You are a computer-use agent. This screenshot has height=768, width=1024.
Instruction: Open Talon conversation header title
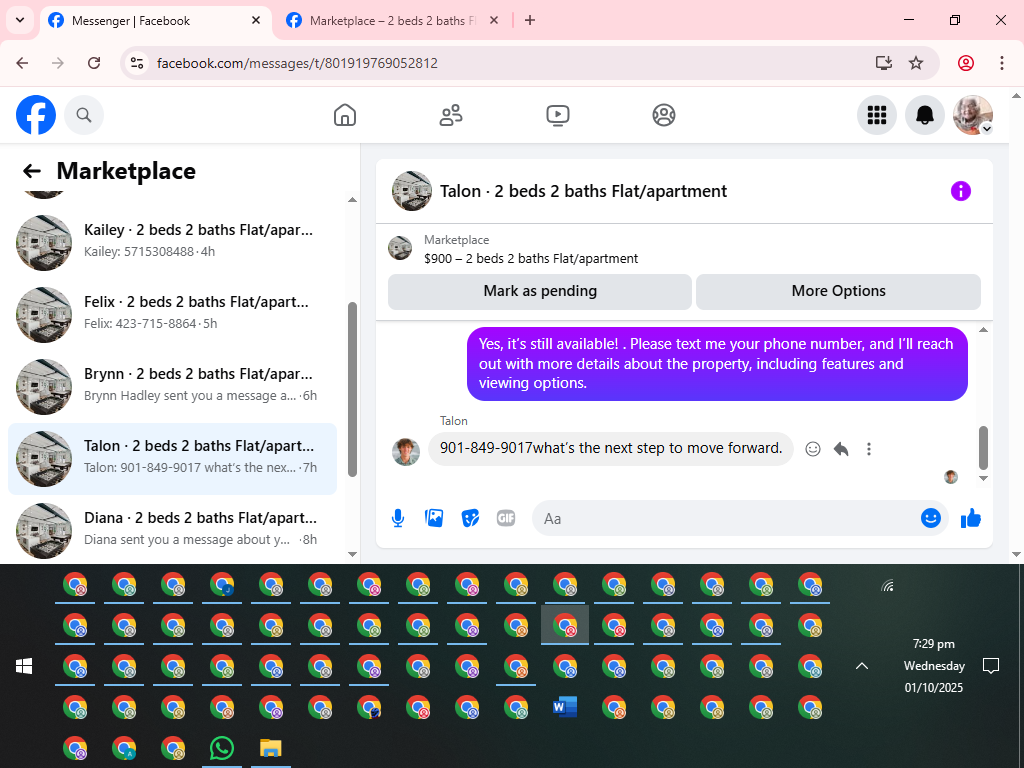(583, 191)
